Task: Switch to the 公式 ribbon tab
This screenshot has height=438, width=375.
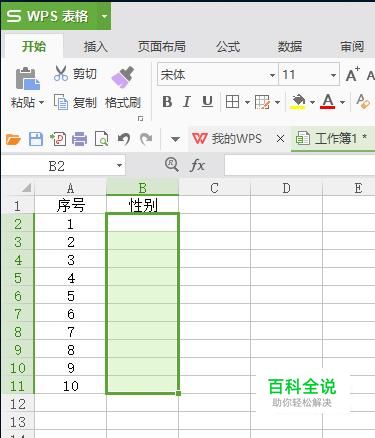Action: (x=228, y=46)
